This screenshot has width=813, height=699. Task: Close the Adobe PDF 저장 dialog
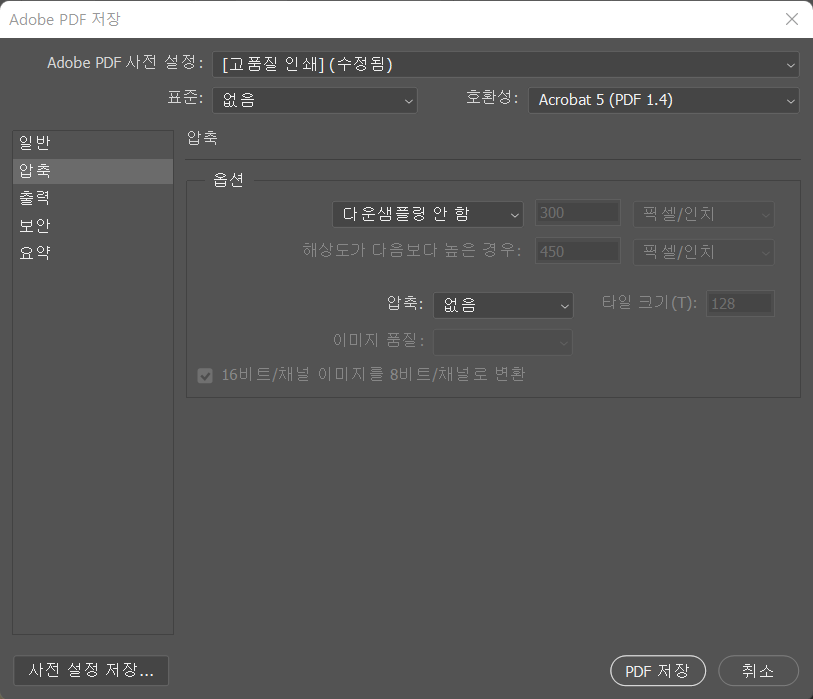792,19
